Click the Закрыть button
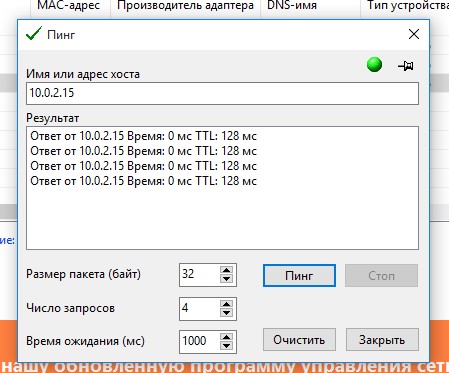 [382, 340]
